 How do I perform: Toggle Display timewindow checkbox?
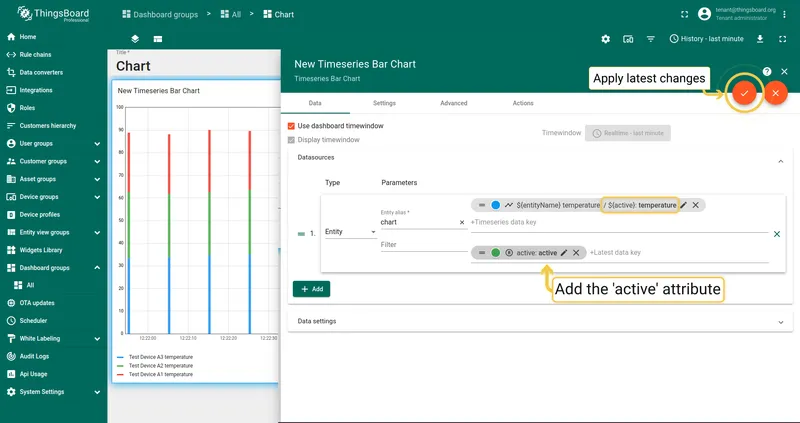point(291,140)
